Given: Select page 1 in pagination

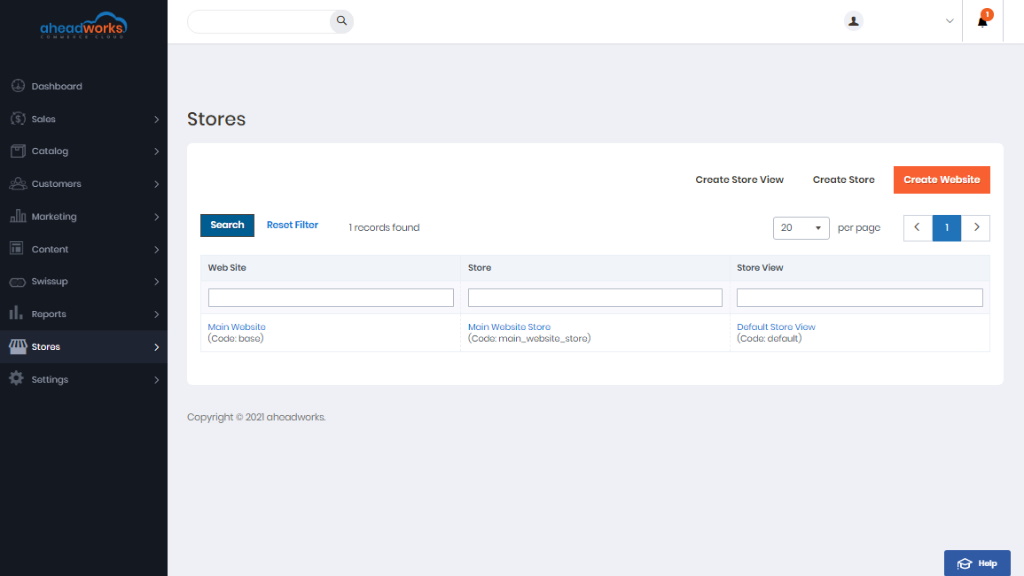Looking at the screenshot, I should 946,228.
